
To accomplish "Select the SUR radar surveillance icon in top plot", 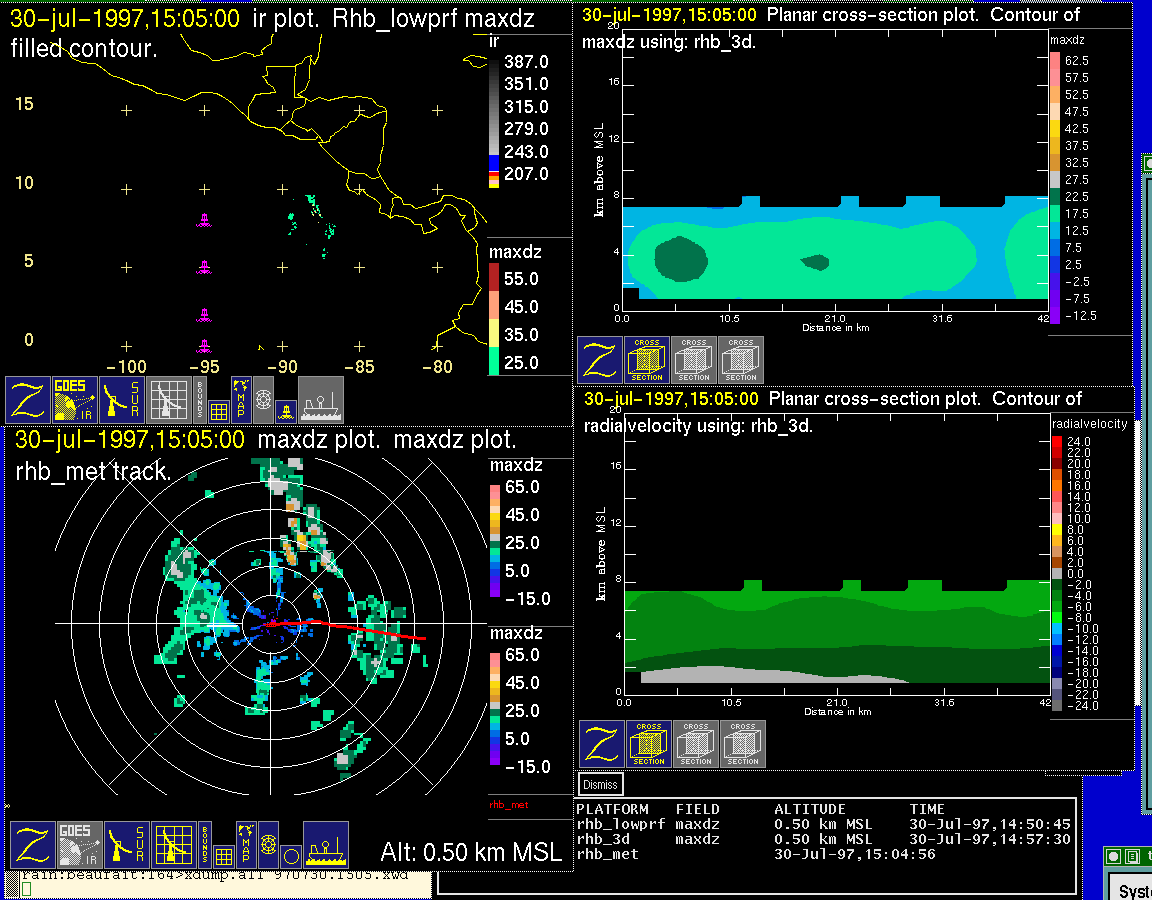I will tap(122, 400).
